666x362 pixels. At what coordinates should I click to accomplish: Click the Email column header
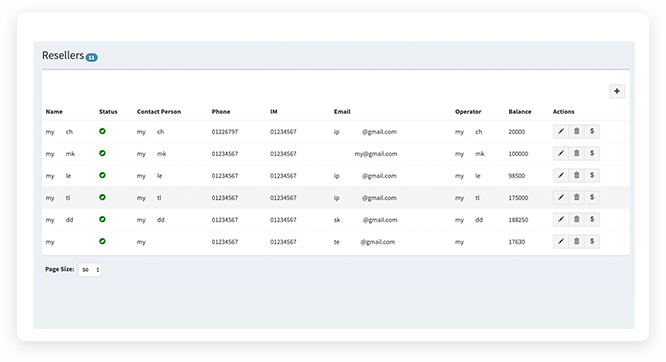[342, 112]
